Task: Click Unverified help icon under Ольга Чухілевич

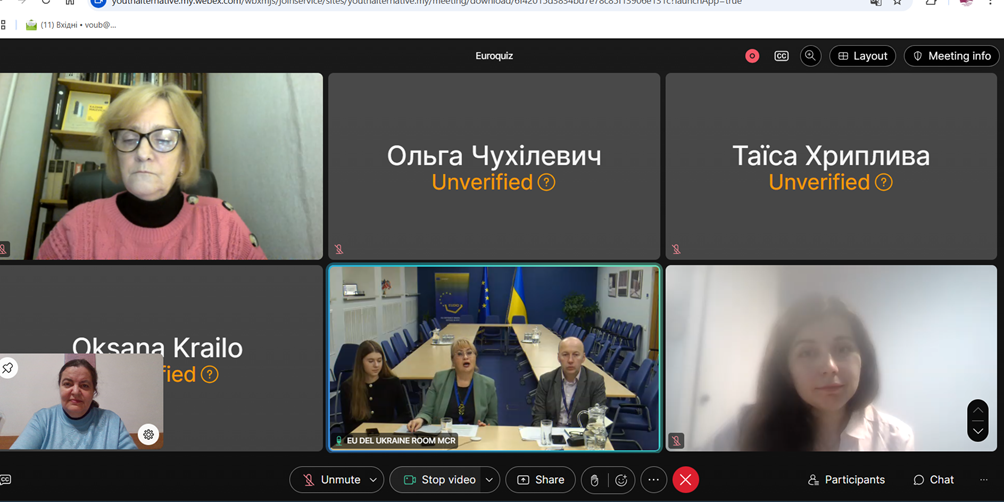Action: click(x=546, y=182)
